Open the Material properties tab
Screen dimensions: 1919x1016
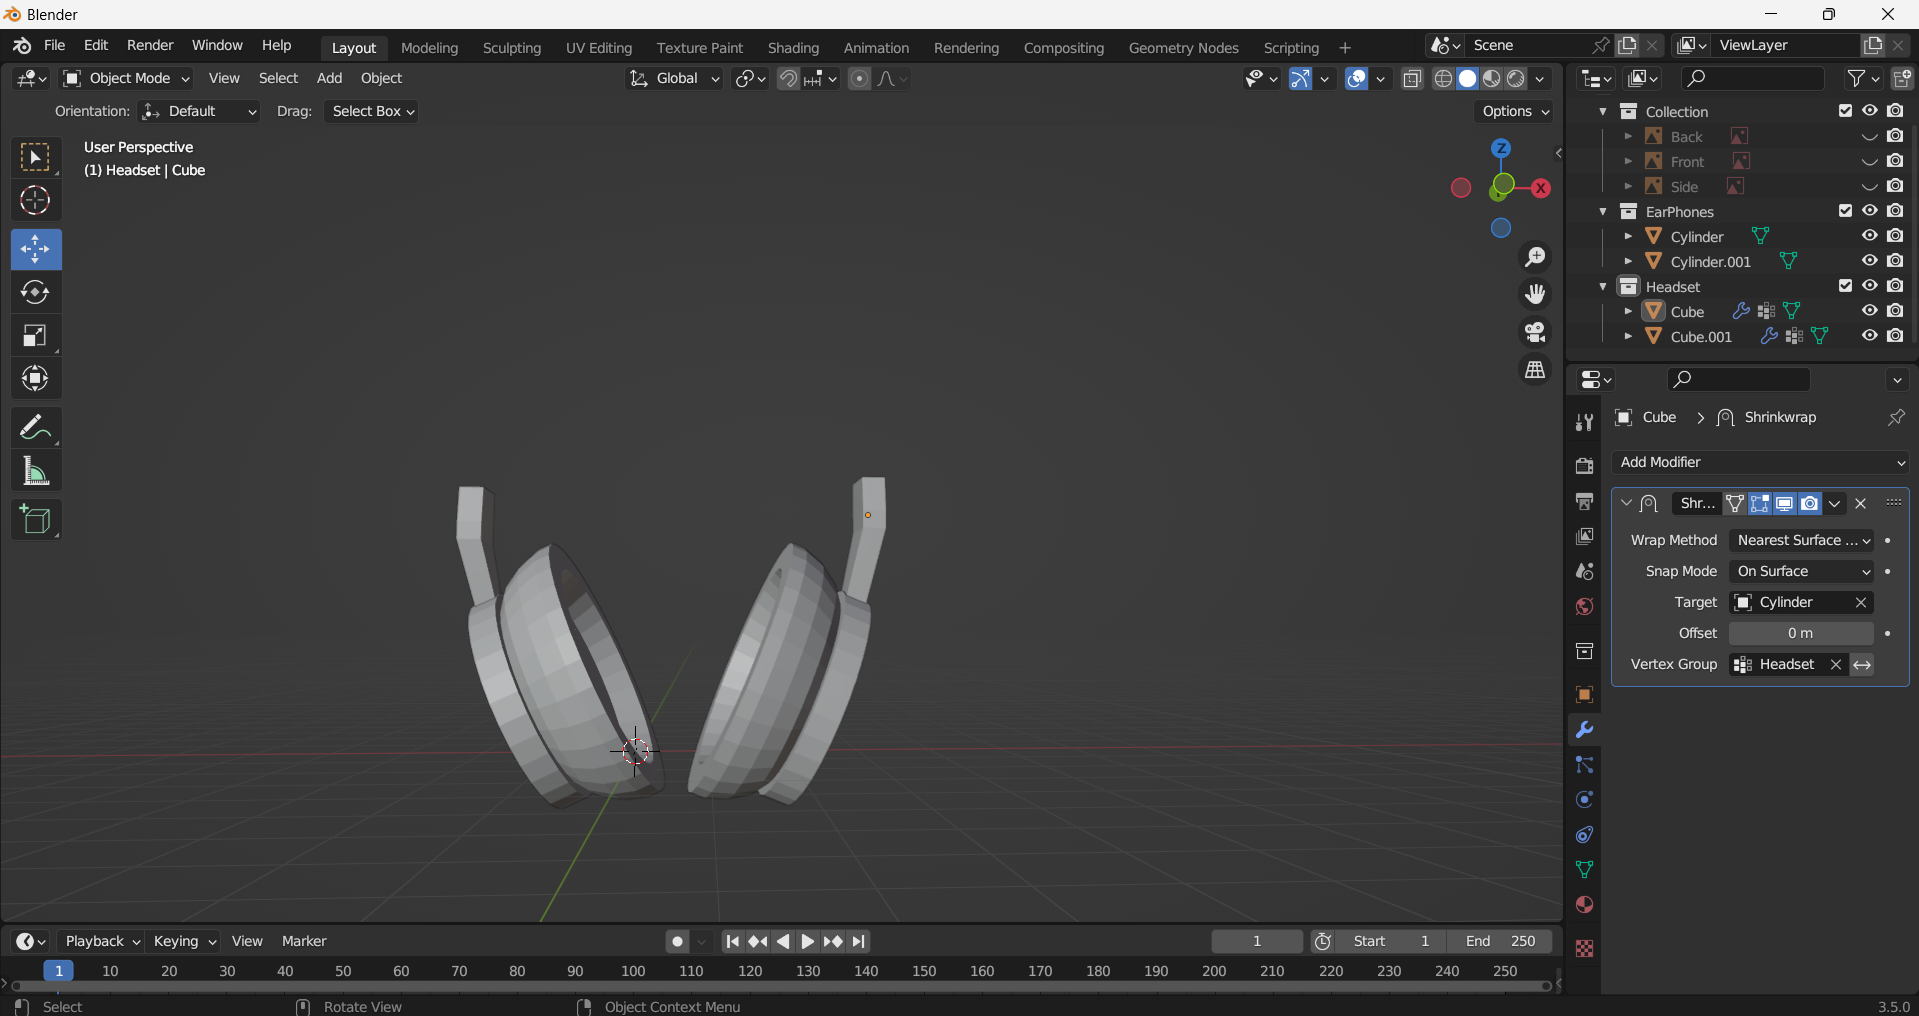tap(1584, 905)
